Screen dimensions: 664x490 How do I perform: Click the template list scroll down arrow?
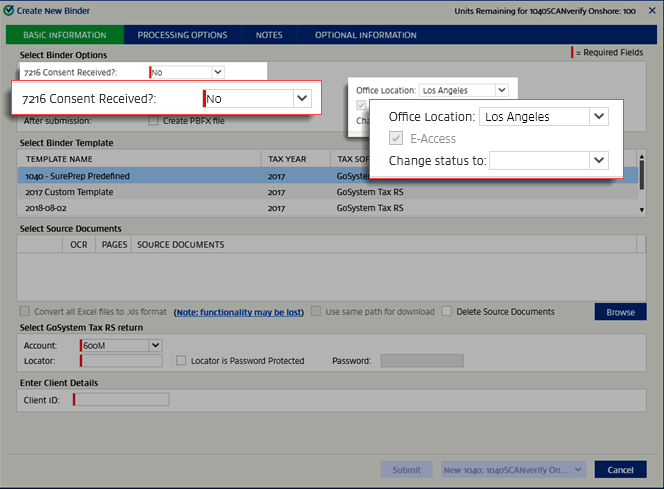641,209
